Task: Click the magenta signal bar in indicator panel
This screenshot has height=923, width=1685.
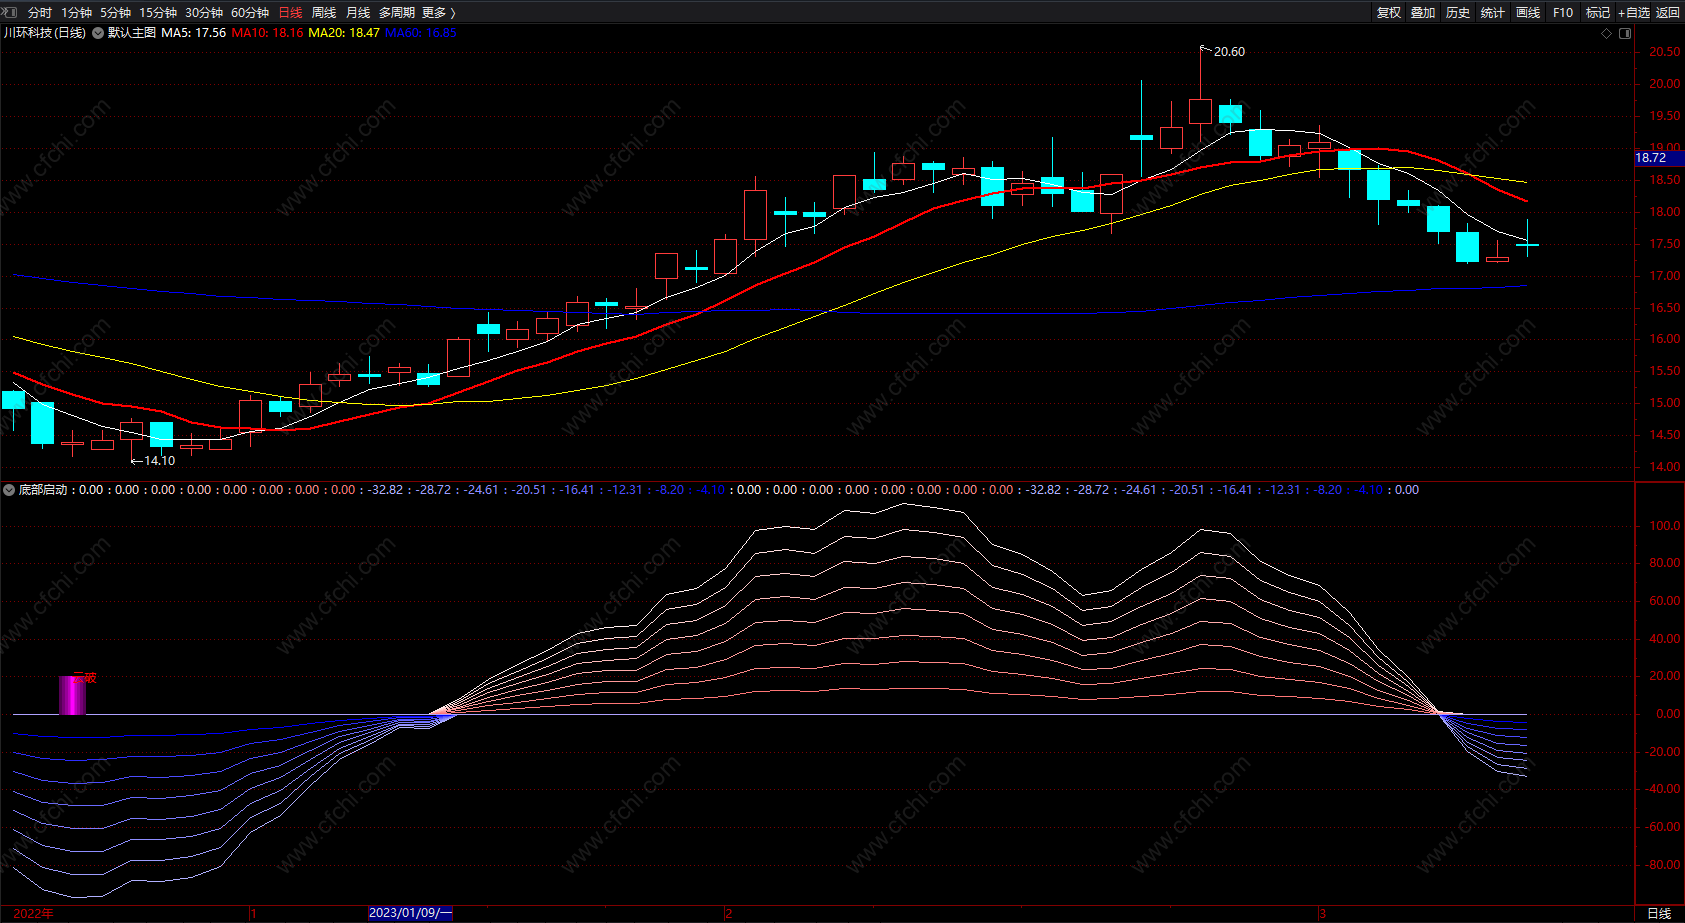Action: click(x=72, y=695)
